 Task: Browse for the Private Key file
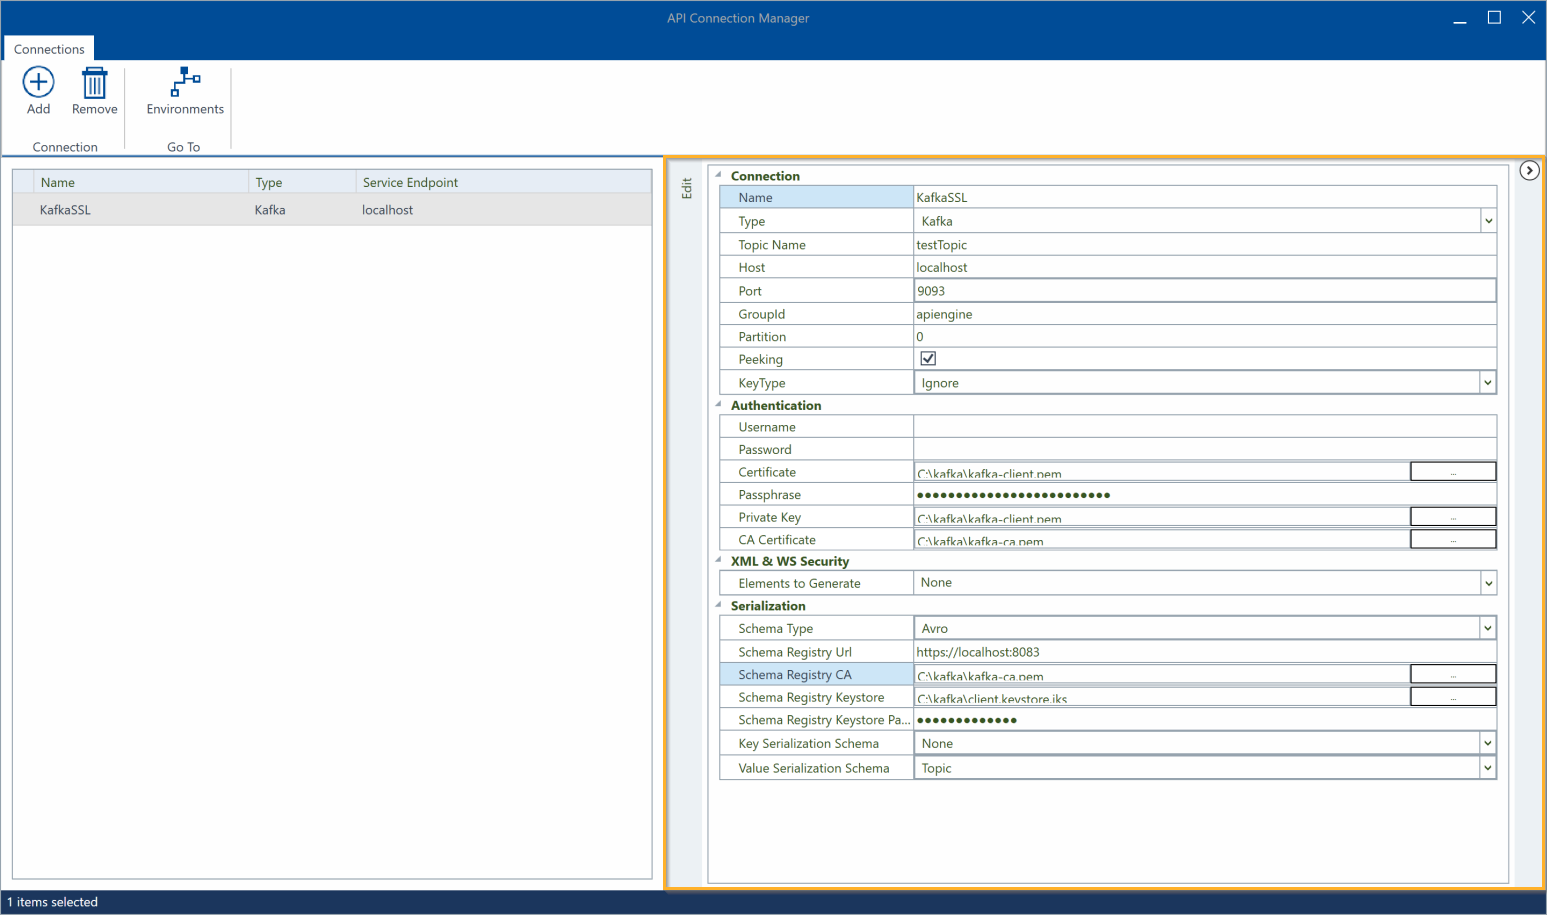tap(1452, 517)
